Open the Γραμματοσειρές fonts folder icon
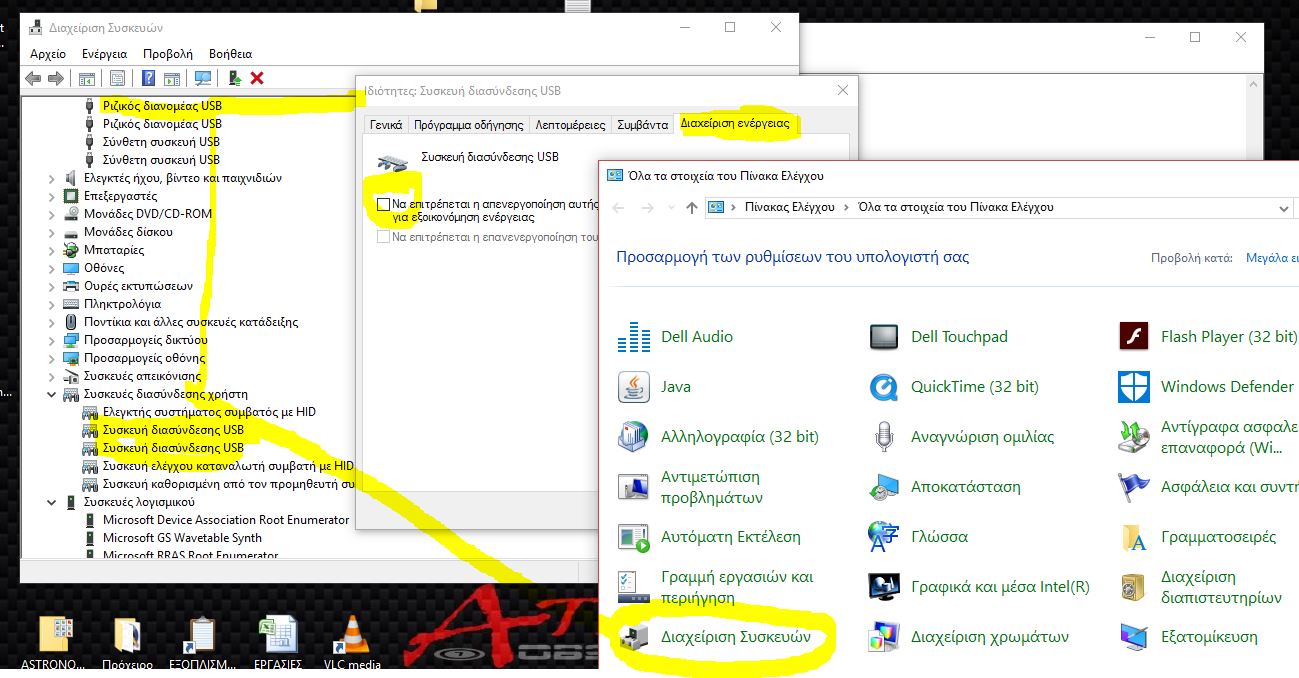The width and height of the screenshot is (1299, 678). (x=1134, y=537)
